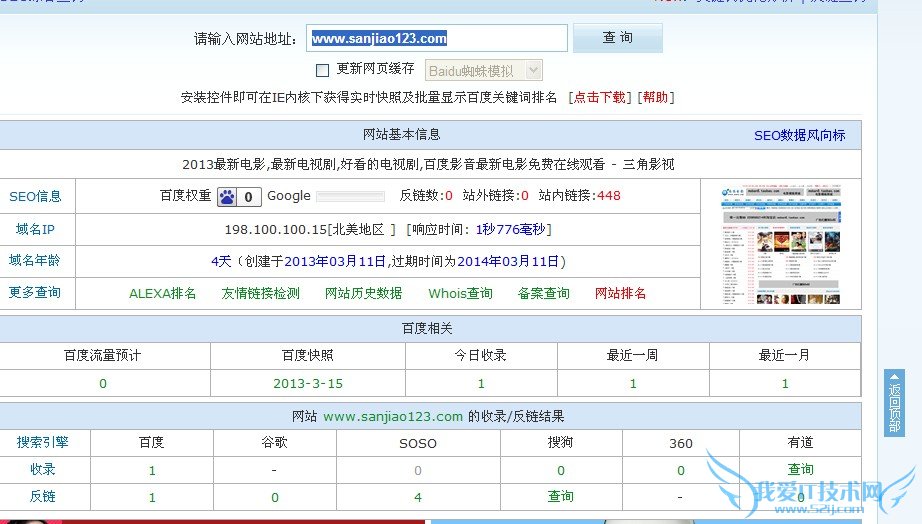Click SOSO 反链 value 4

(418, 498)
